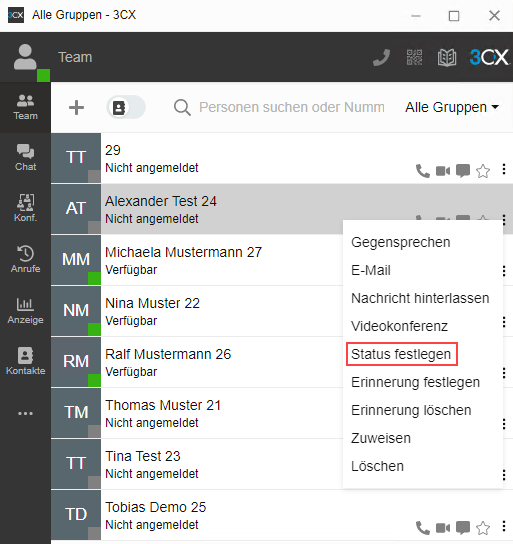
Task: Open the phonebook book icon in header
Action: click(x=447, y=58)
